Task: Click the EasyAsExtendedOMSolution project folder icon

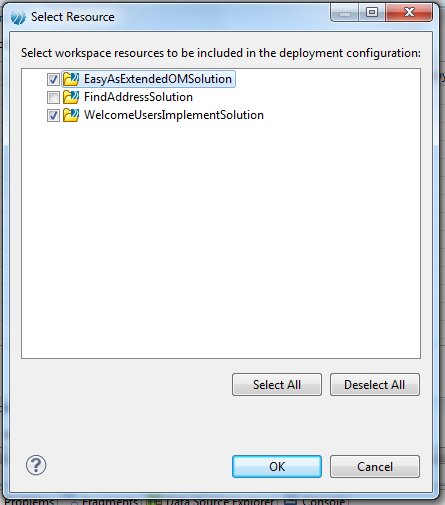Action: 71,79
